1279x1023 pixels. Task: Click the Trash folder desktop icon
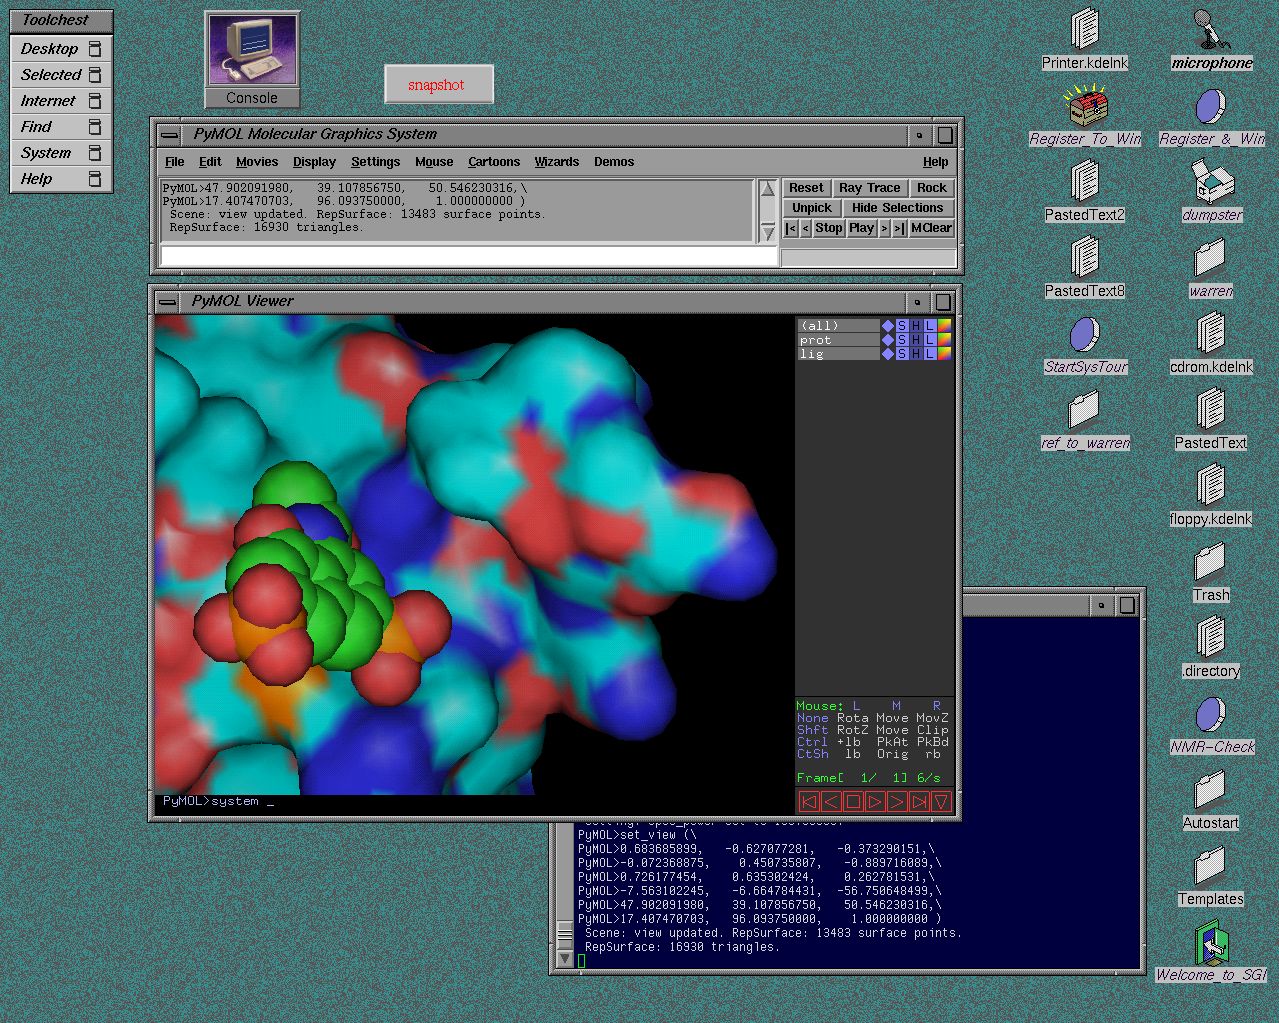point(1210,572)
